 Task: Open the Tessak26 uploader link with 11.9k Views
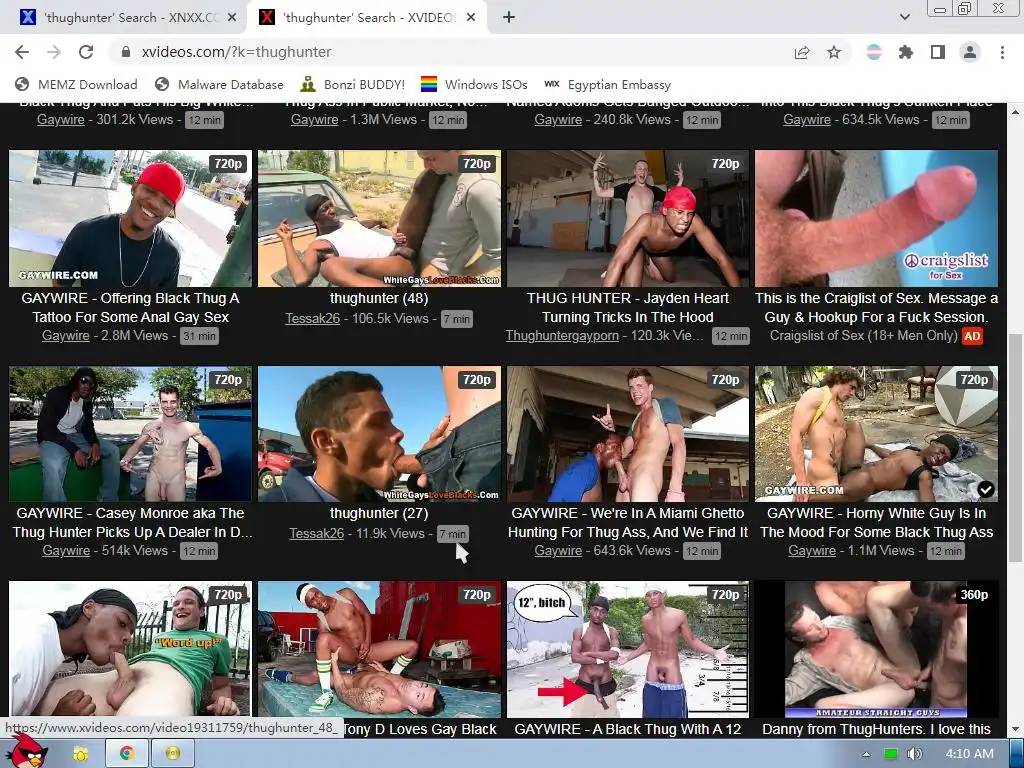coord(317,534)
